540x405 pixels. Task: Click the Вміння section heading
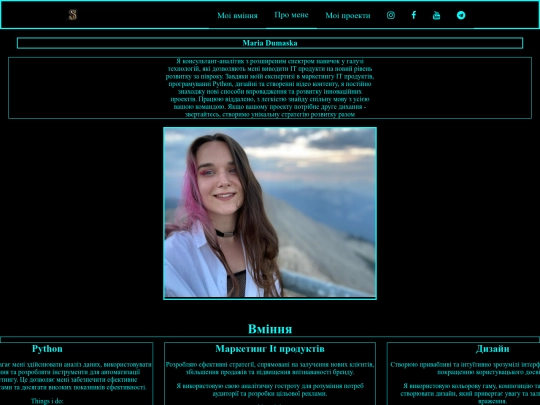click(270, 329)
